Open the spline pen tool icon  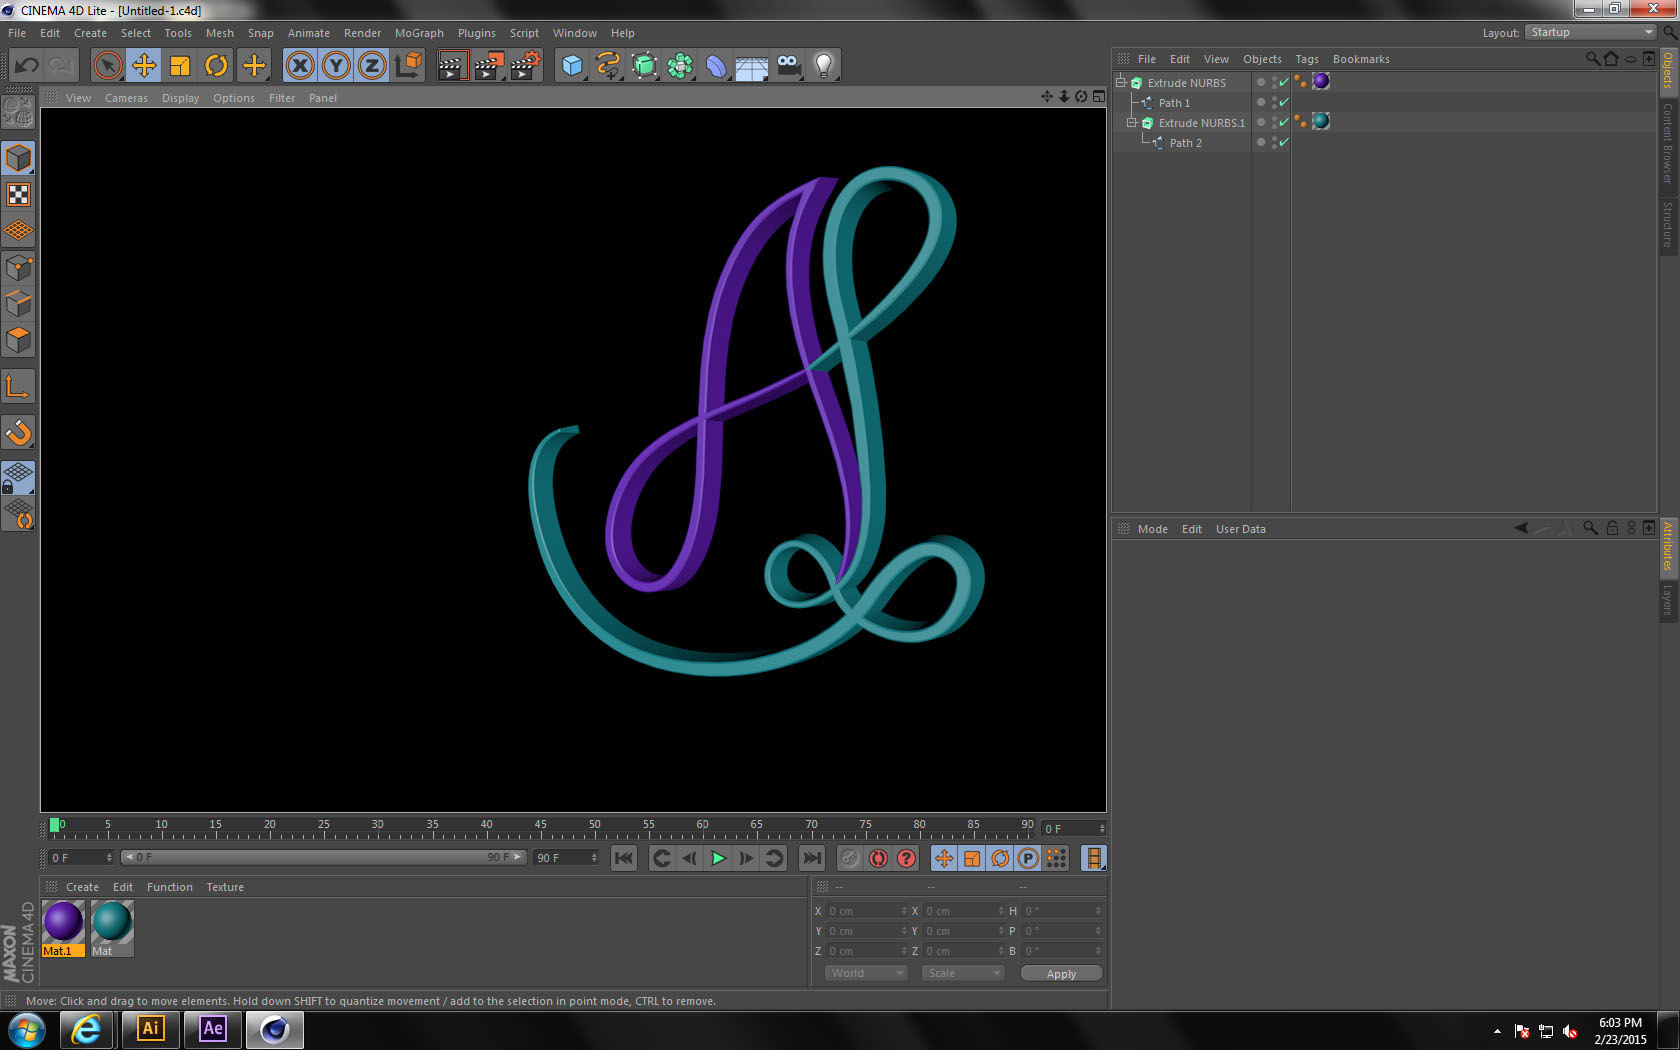pyautogui.click(x=608, y=66)
